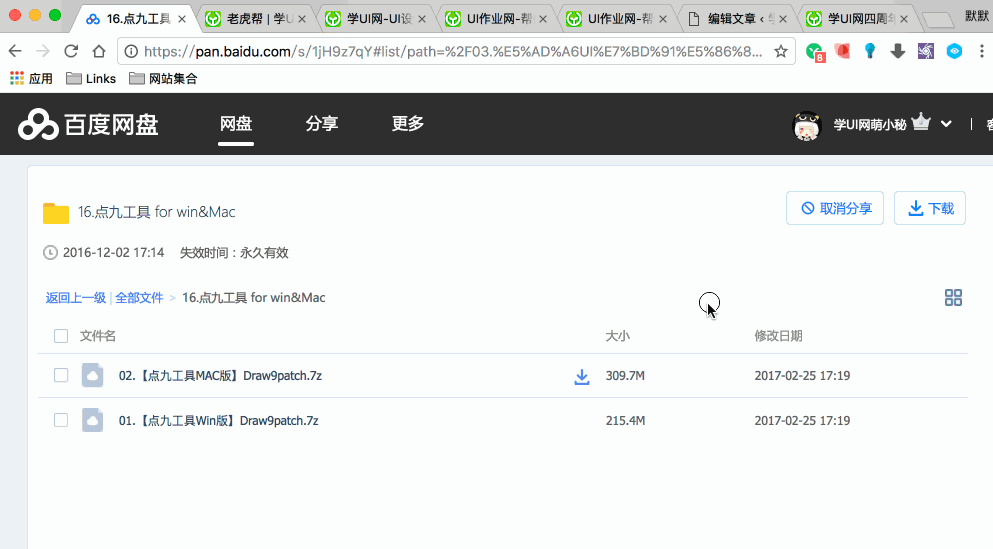
Task: Click the browser forward arrow
Action: [x=43, y=51]
